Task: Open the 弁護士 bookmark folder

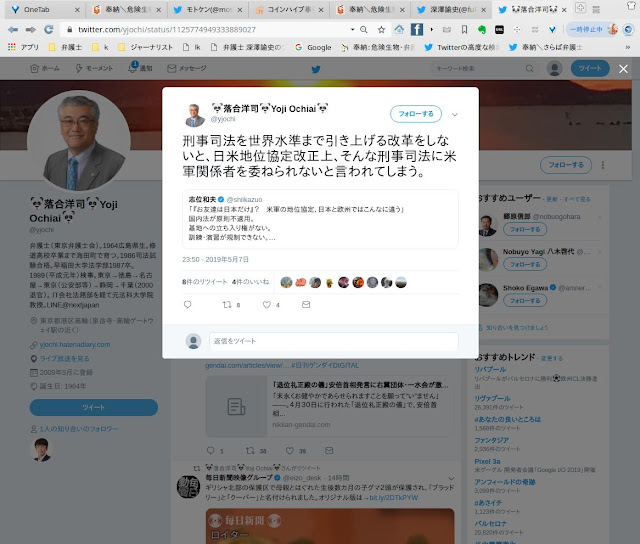Action: pos(66,47)
